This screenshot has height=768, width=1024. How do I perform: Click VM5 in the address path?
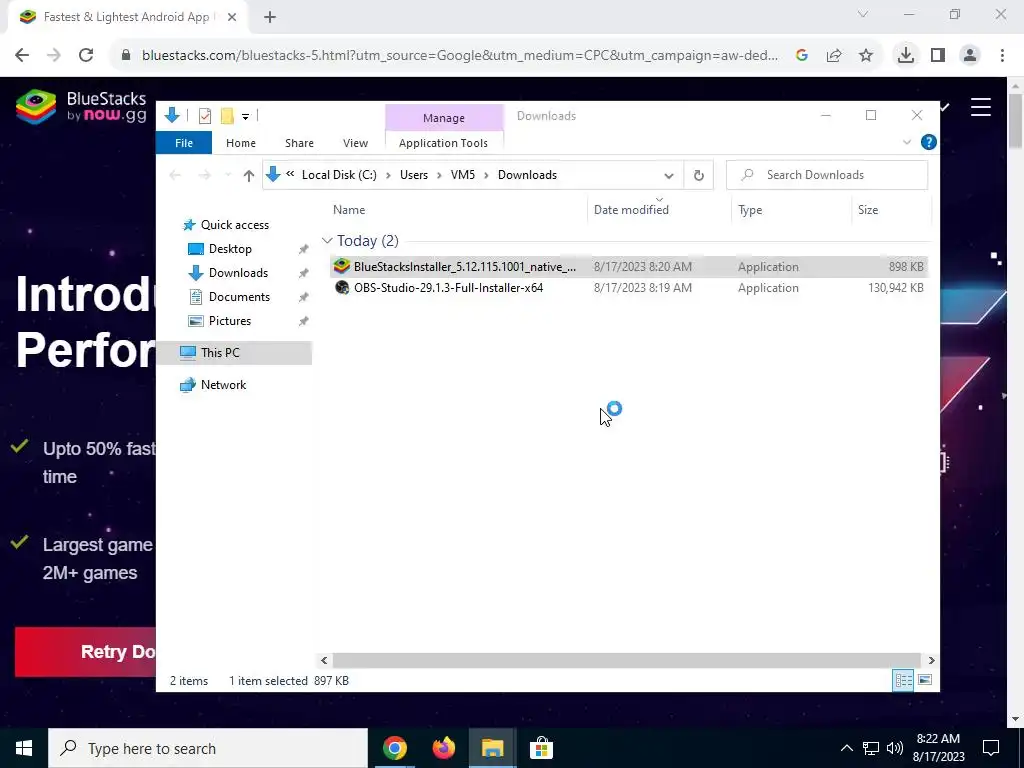point(462,175)
